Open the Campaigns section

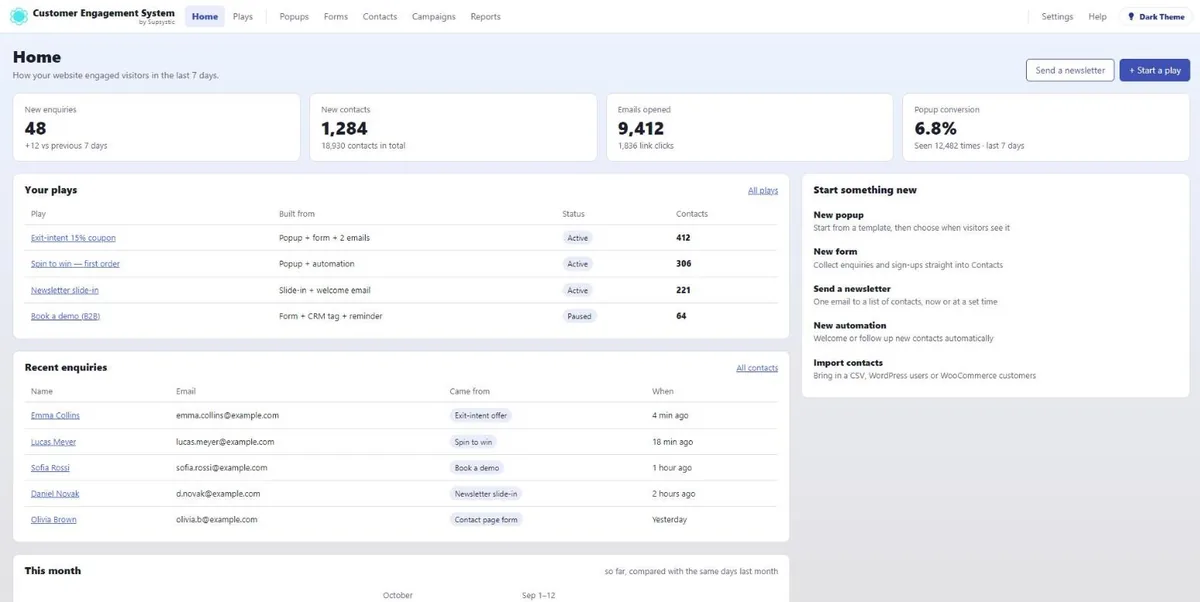click(x=434, y=17)
